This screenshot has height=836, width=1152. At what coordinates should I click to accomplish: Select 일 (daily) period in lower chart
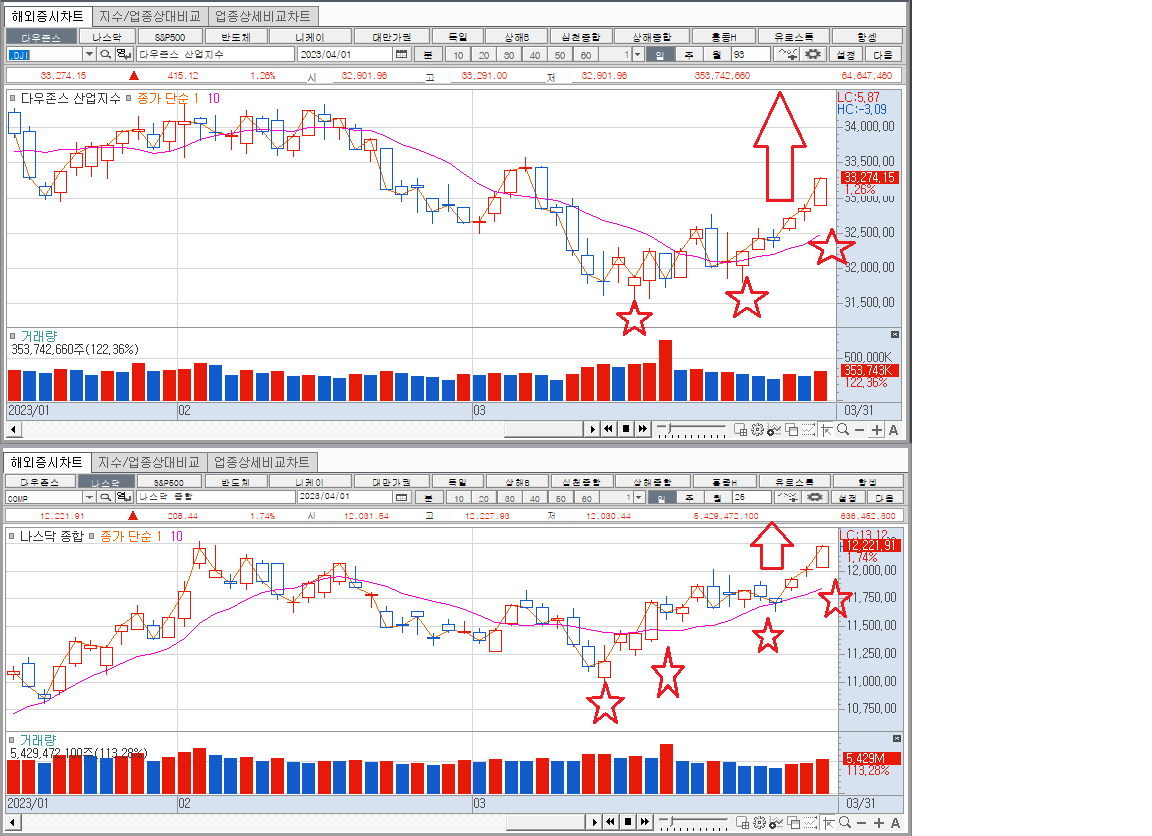(661, 497)
